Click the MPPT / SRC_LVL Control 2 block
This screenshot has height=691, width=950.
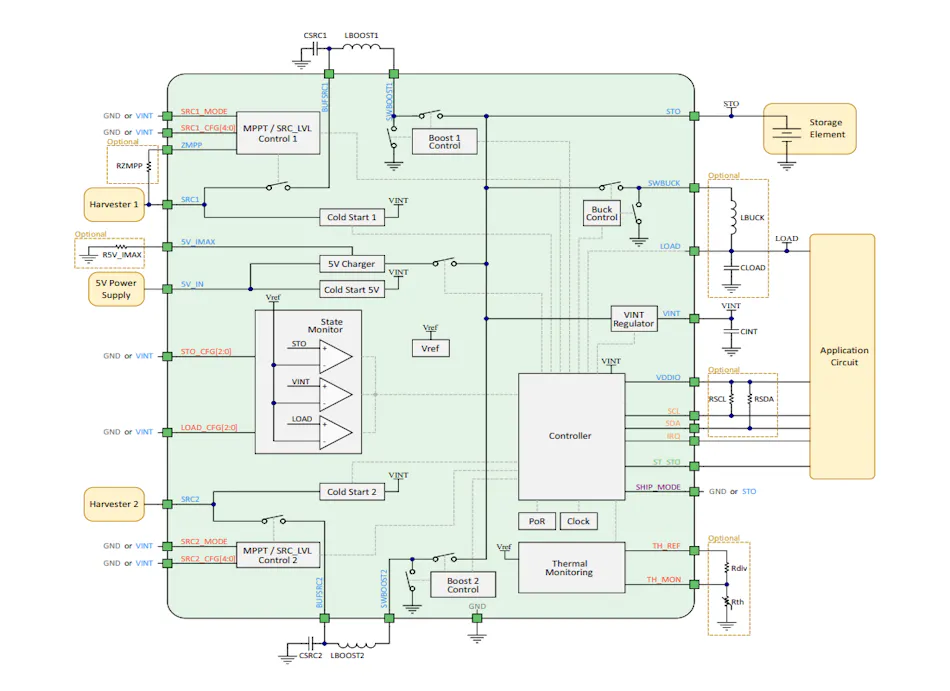tap(277, 555)
